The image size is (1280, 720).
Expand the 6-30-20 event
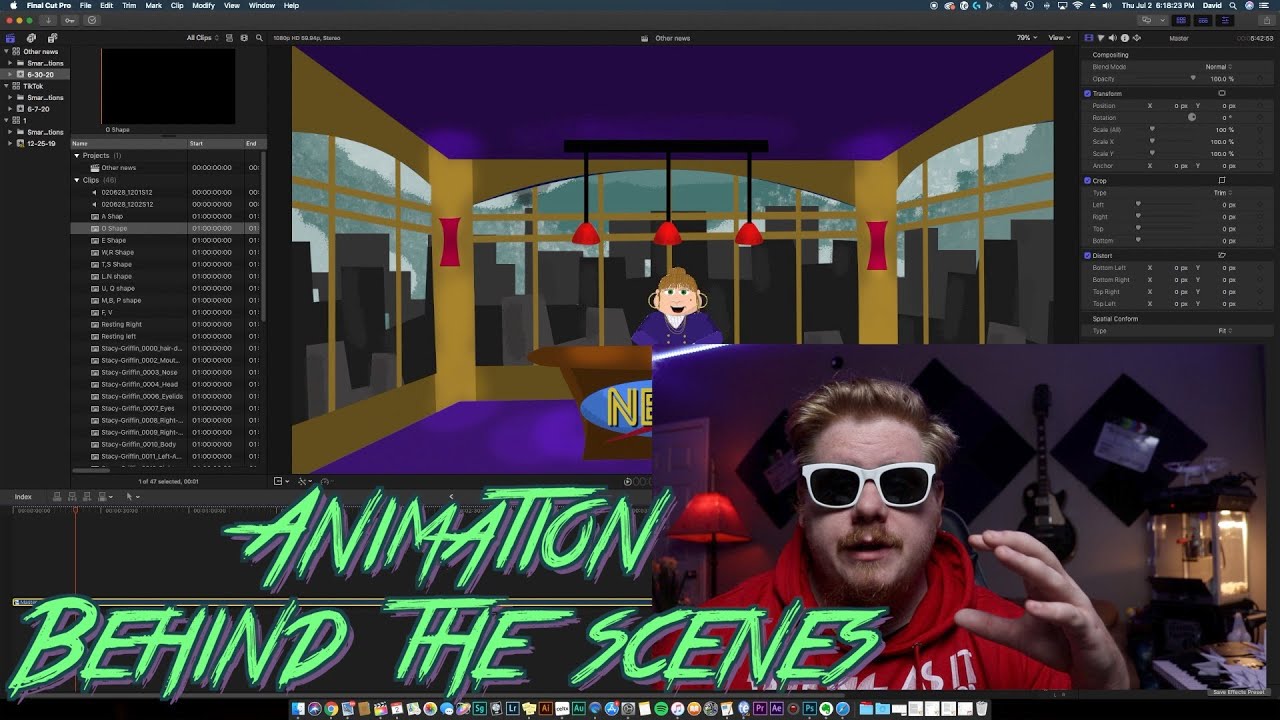(x=10, y=74)
